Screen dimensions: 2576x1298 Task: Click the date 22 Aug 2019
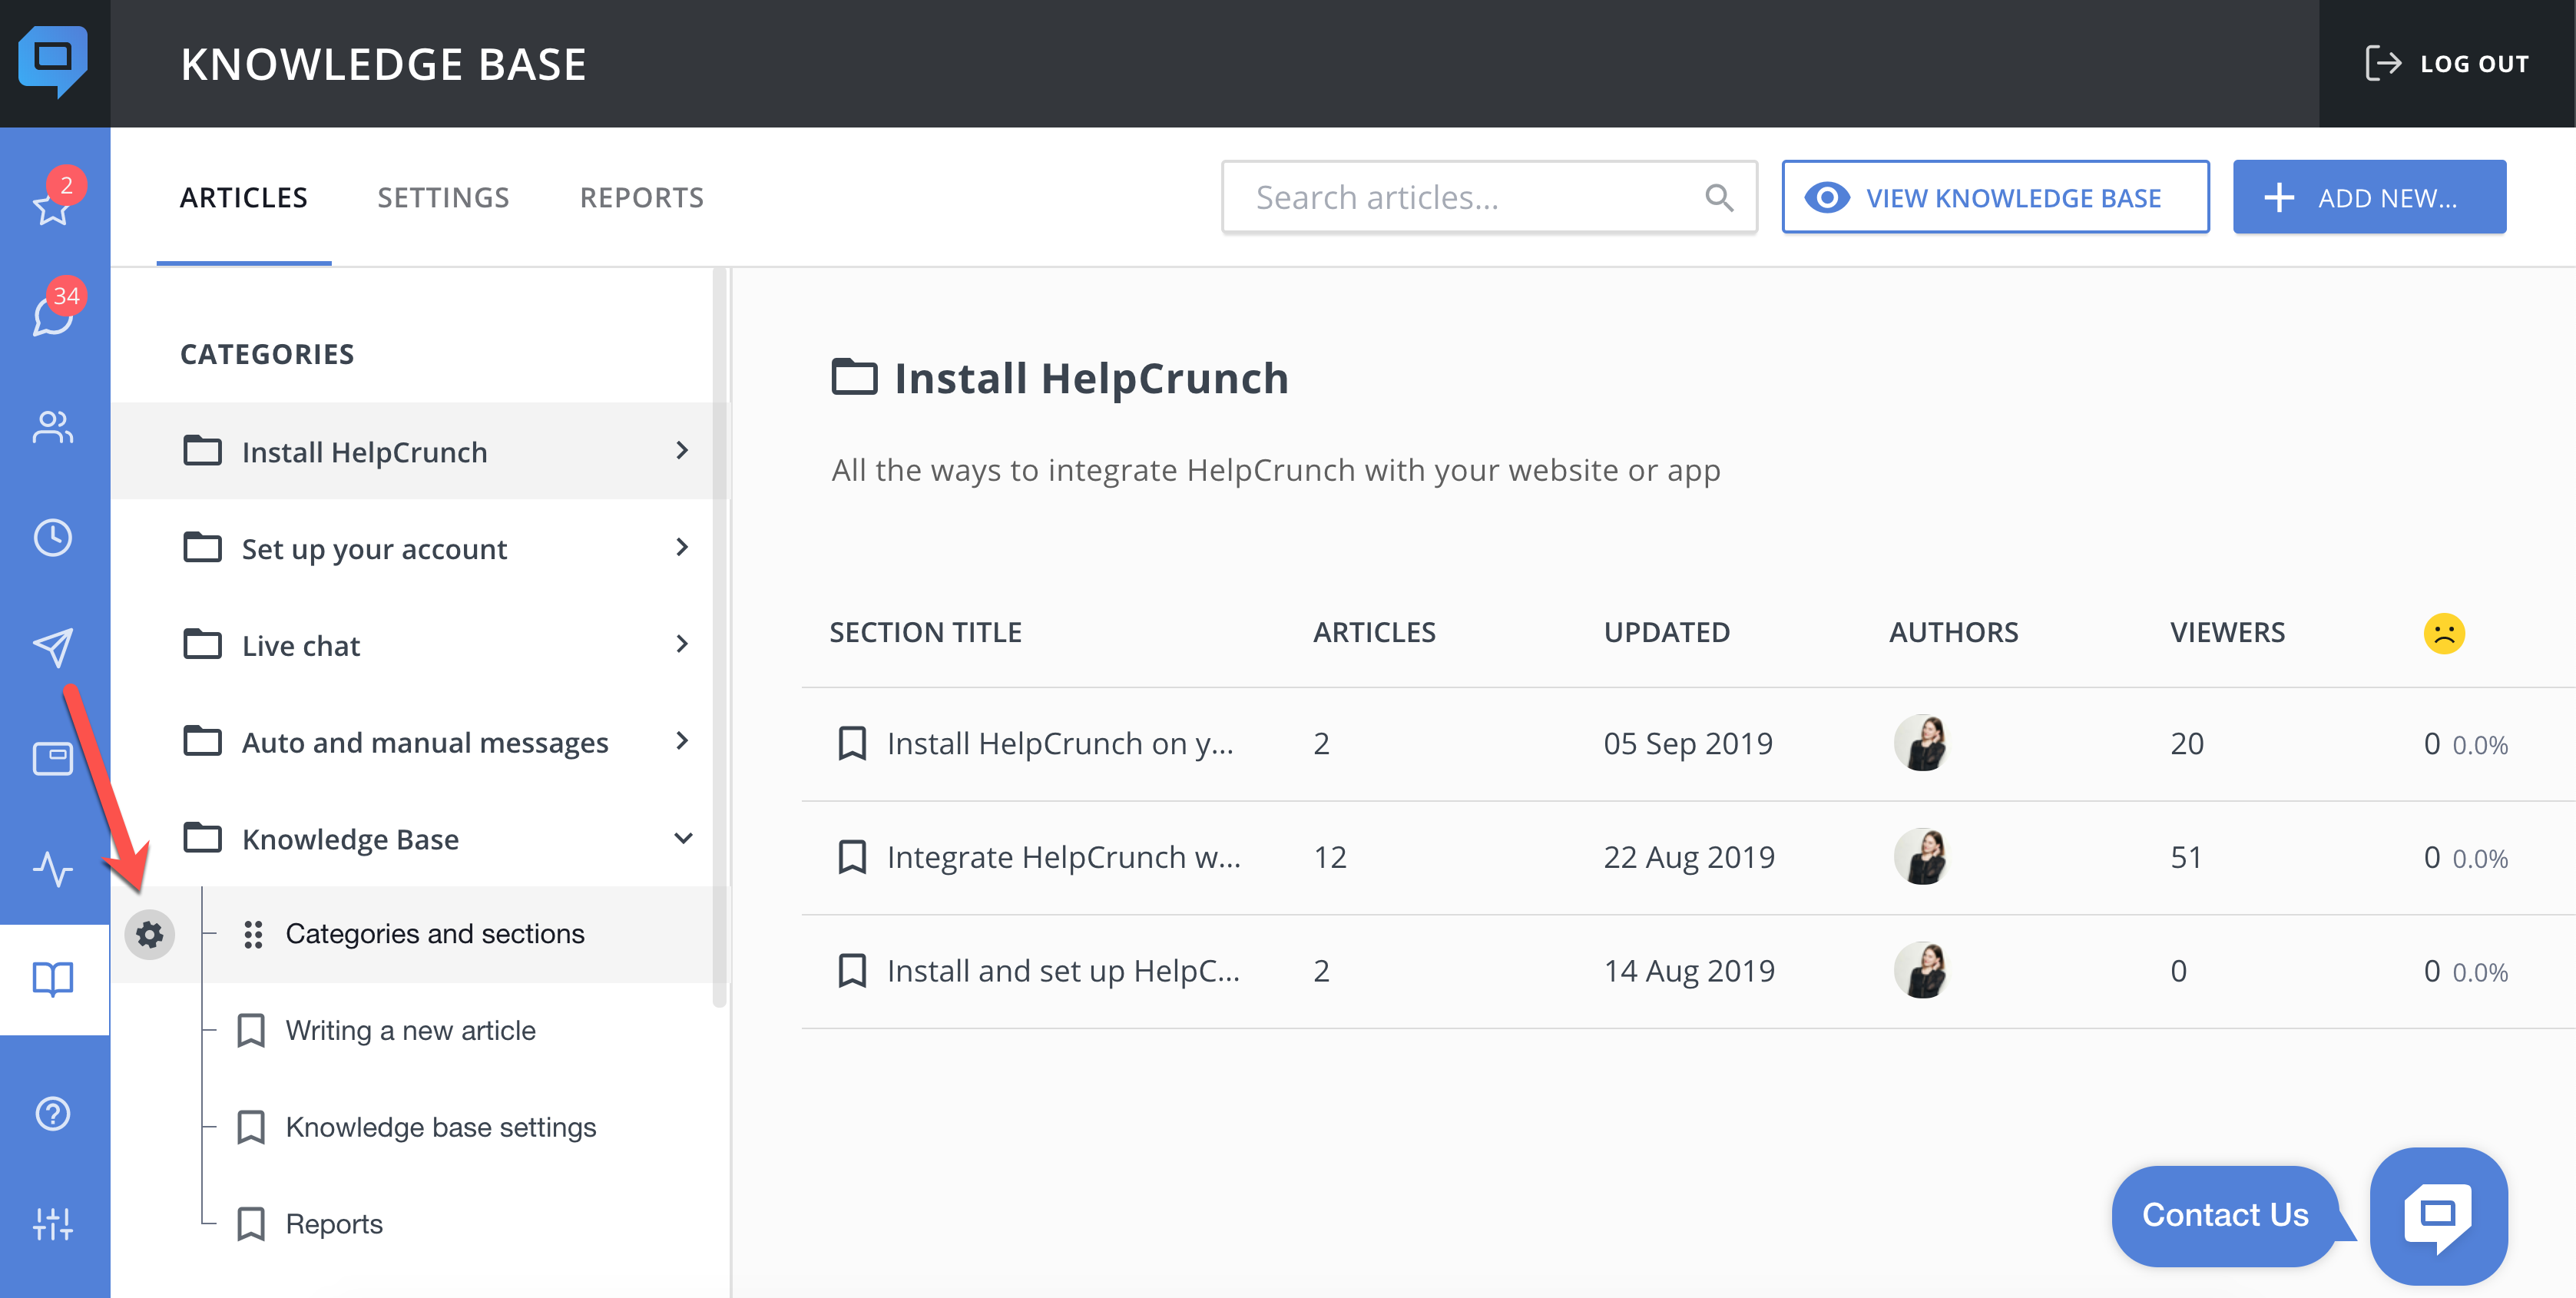point(1689,857)
